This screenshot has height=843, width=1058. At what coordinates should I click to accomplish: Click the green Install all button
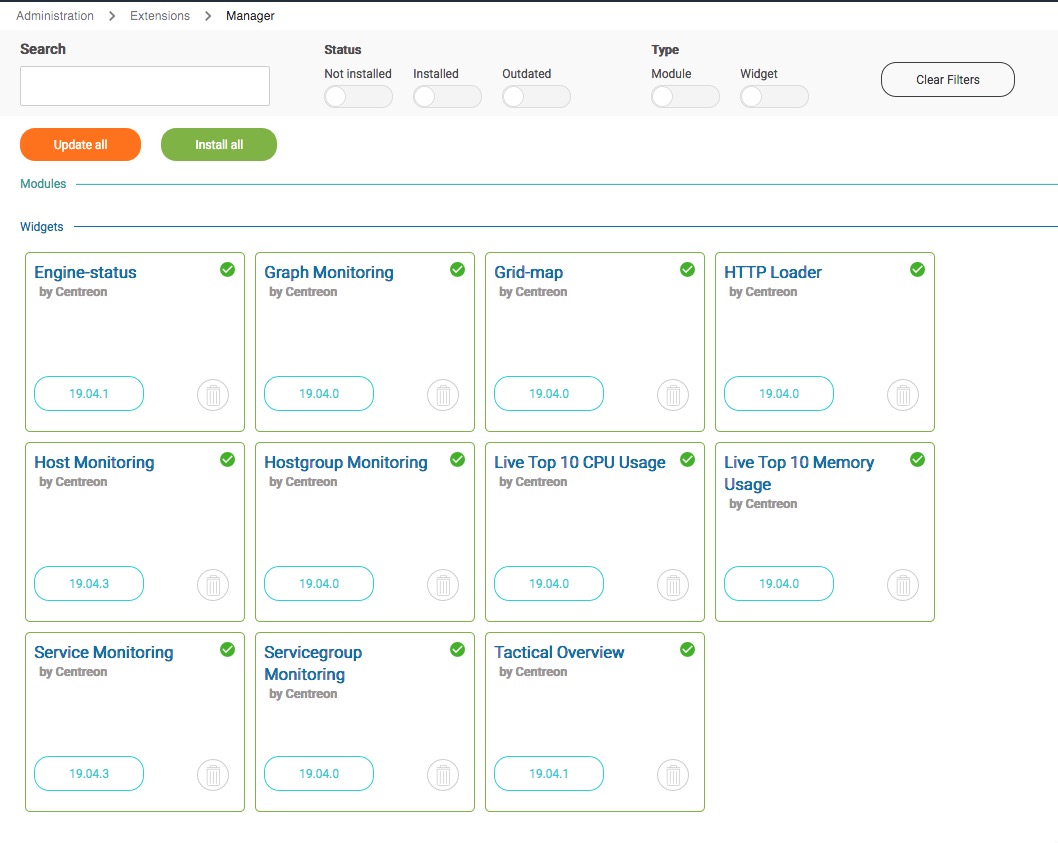click(x=218, y=145)
